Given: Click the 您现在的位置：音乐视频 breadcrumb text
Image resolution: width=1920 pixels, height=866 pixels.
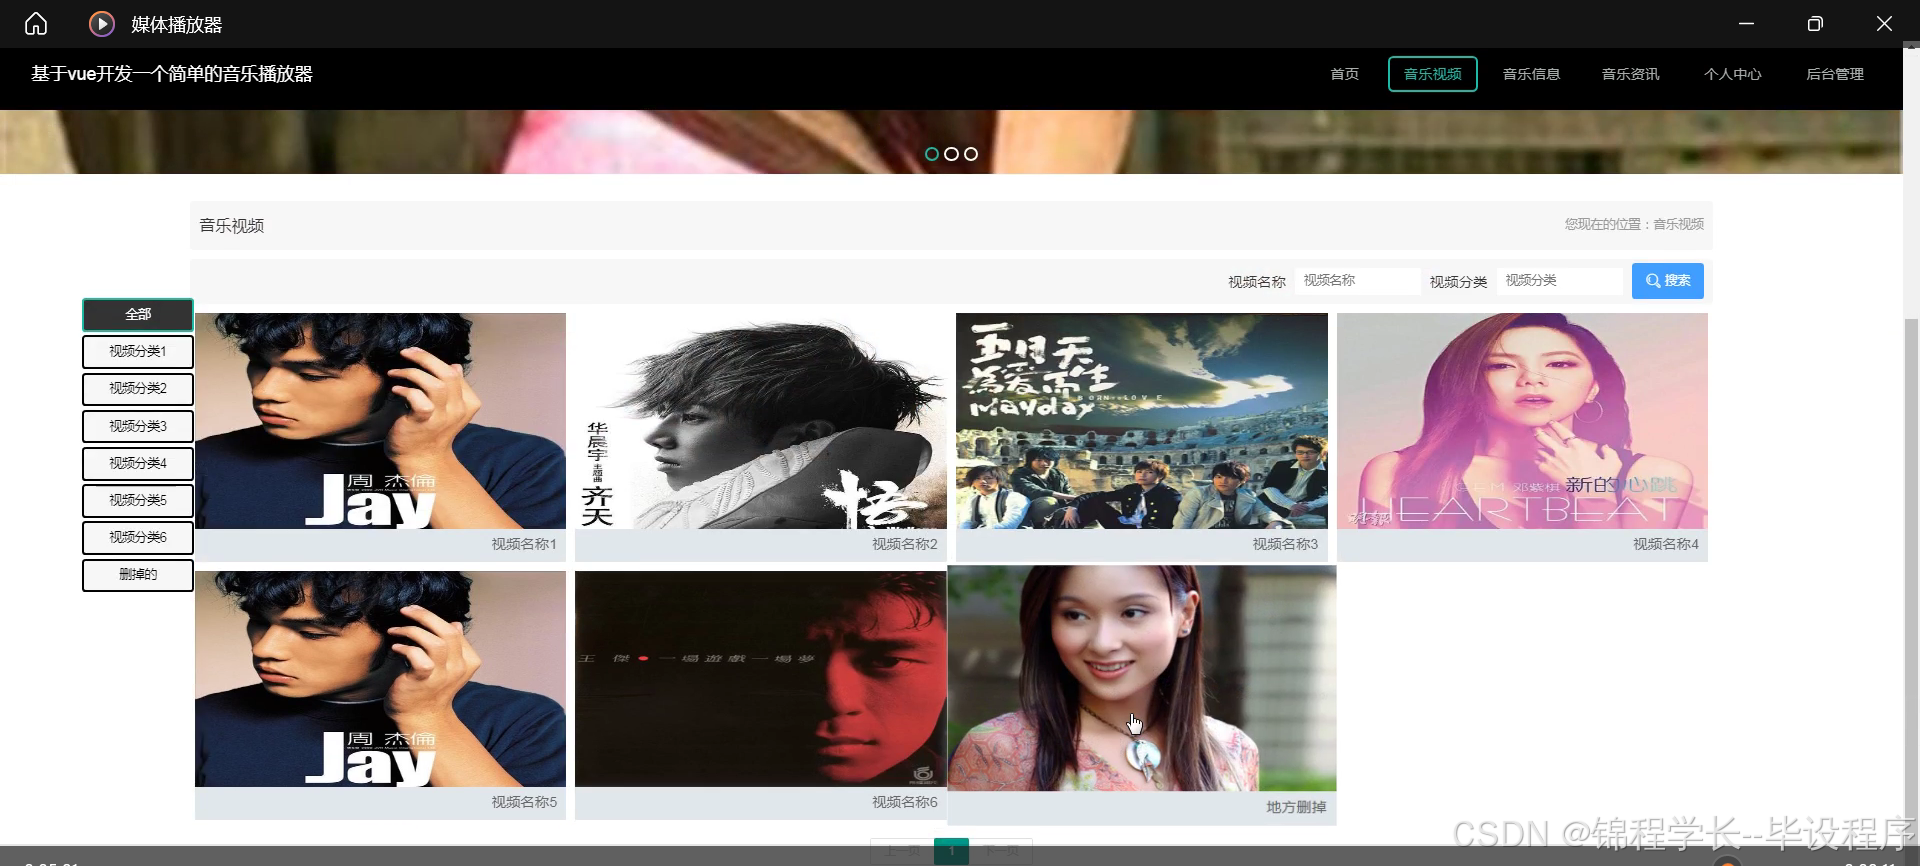Looking at the screenshot, I should 1634,224.
